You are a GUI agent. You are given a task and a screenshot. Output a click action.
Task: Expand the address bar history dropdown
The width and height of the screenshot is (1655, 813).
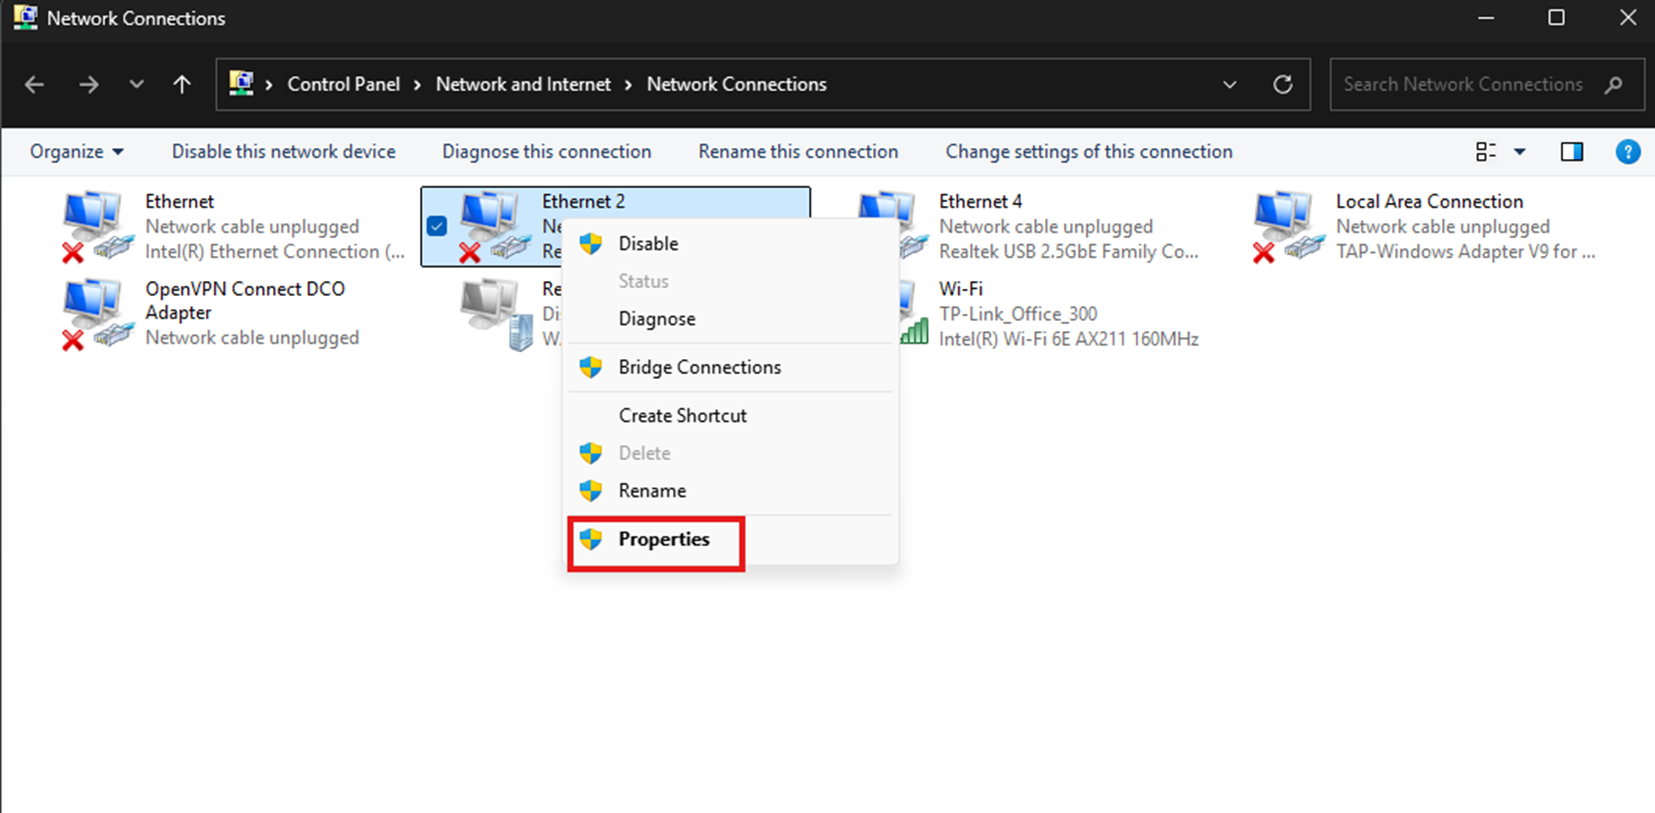(x=1230, y=85)
